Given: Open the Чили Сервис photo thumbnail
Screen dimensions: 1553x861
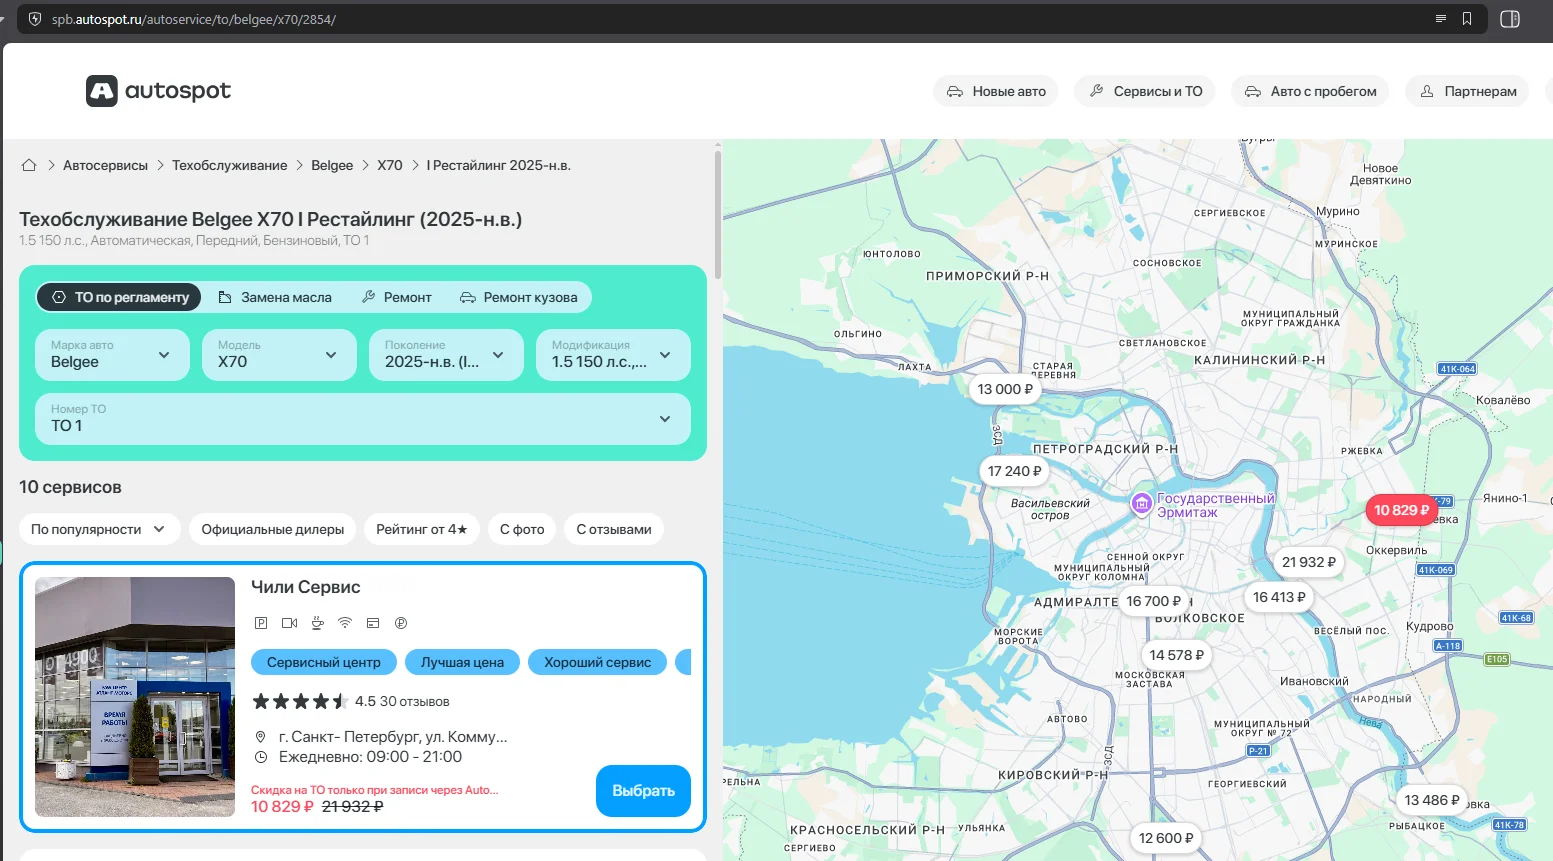Looking at the screenshot, I should [135, 697].
